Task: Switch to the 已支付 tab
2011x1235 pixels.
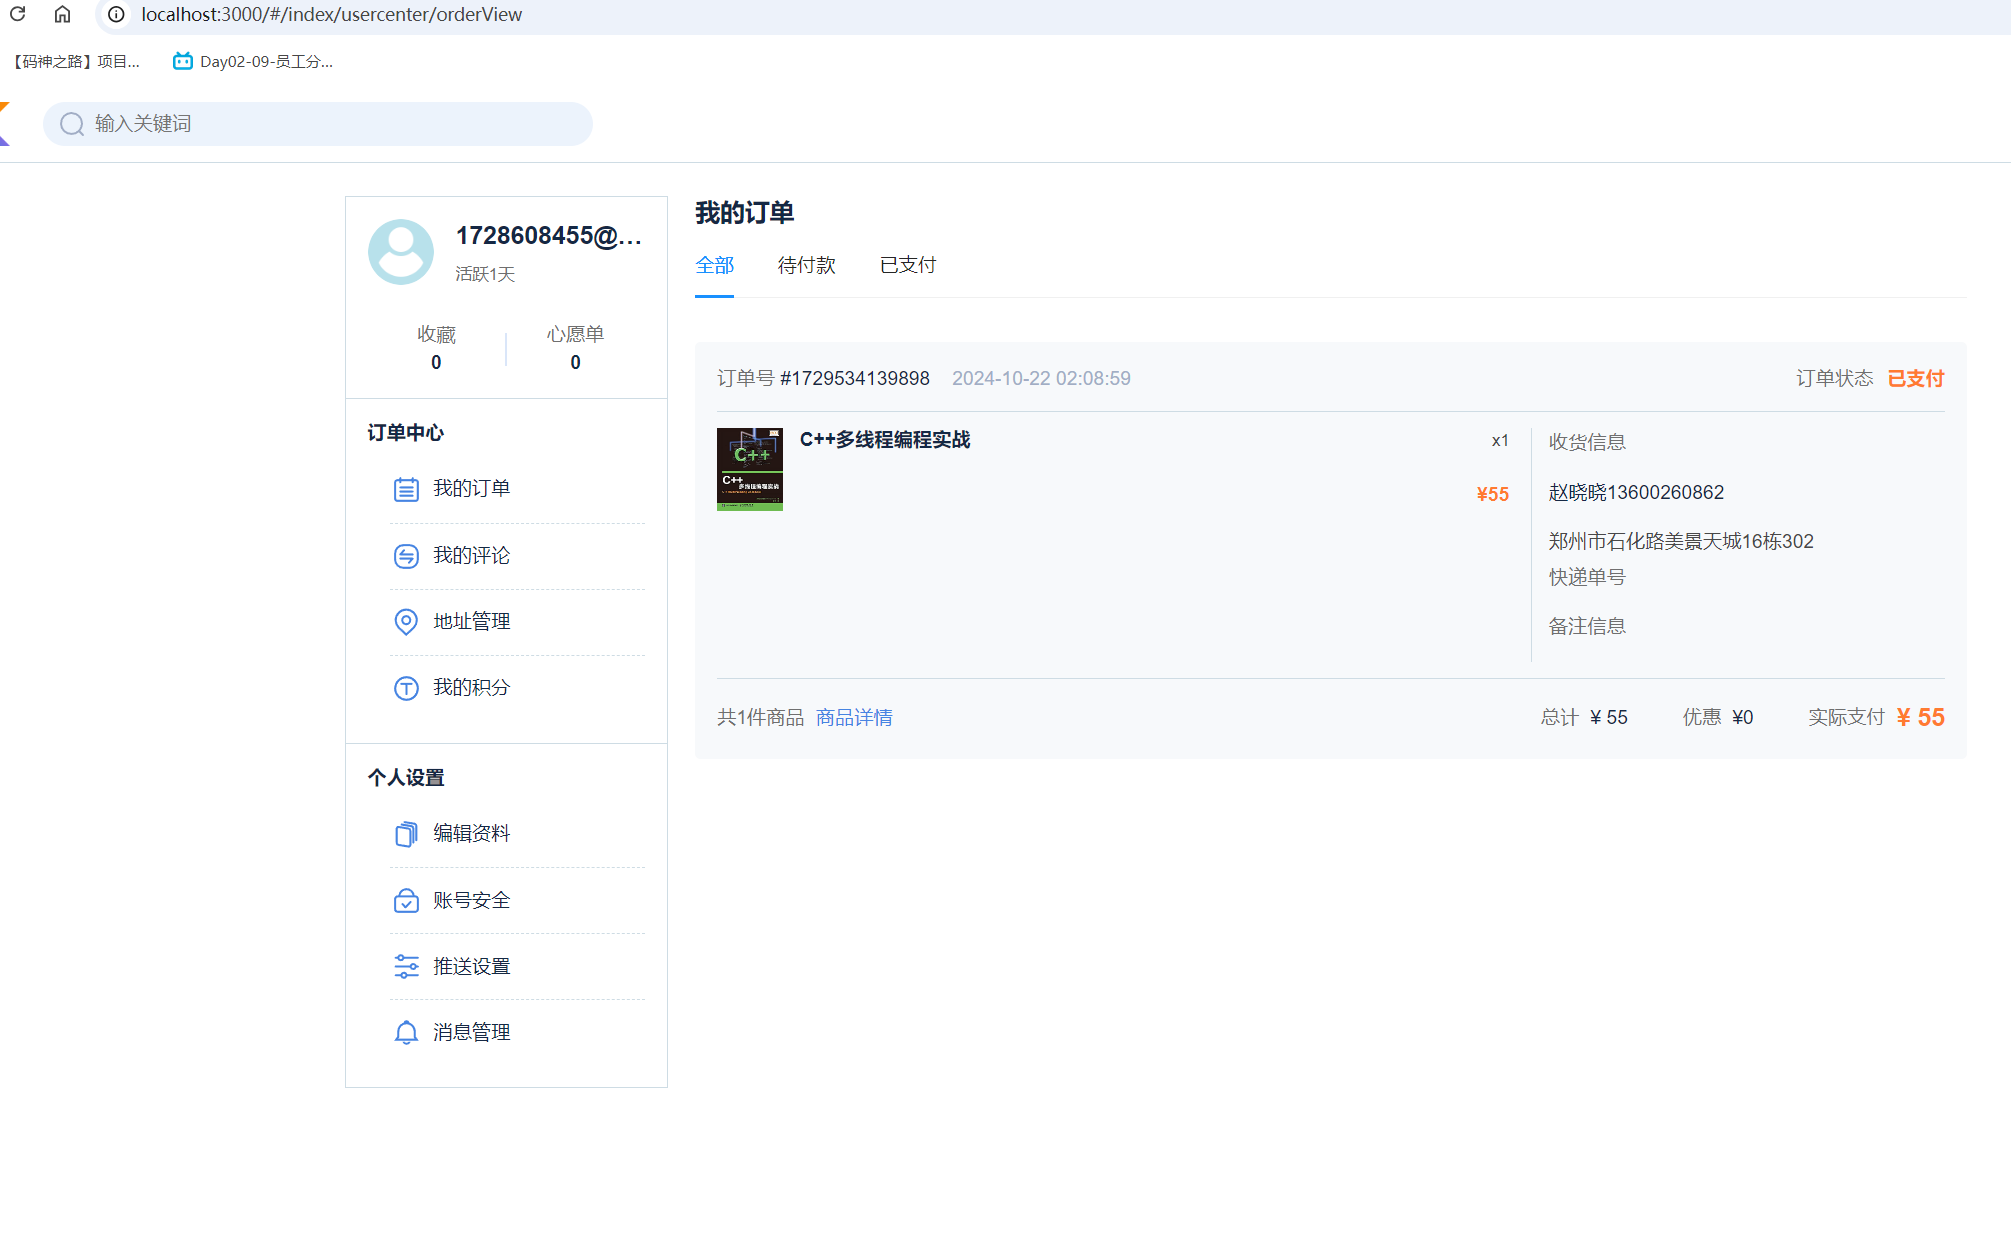Action: coord(907,265)
